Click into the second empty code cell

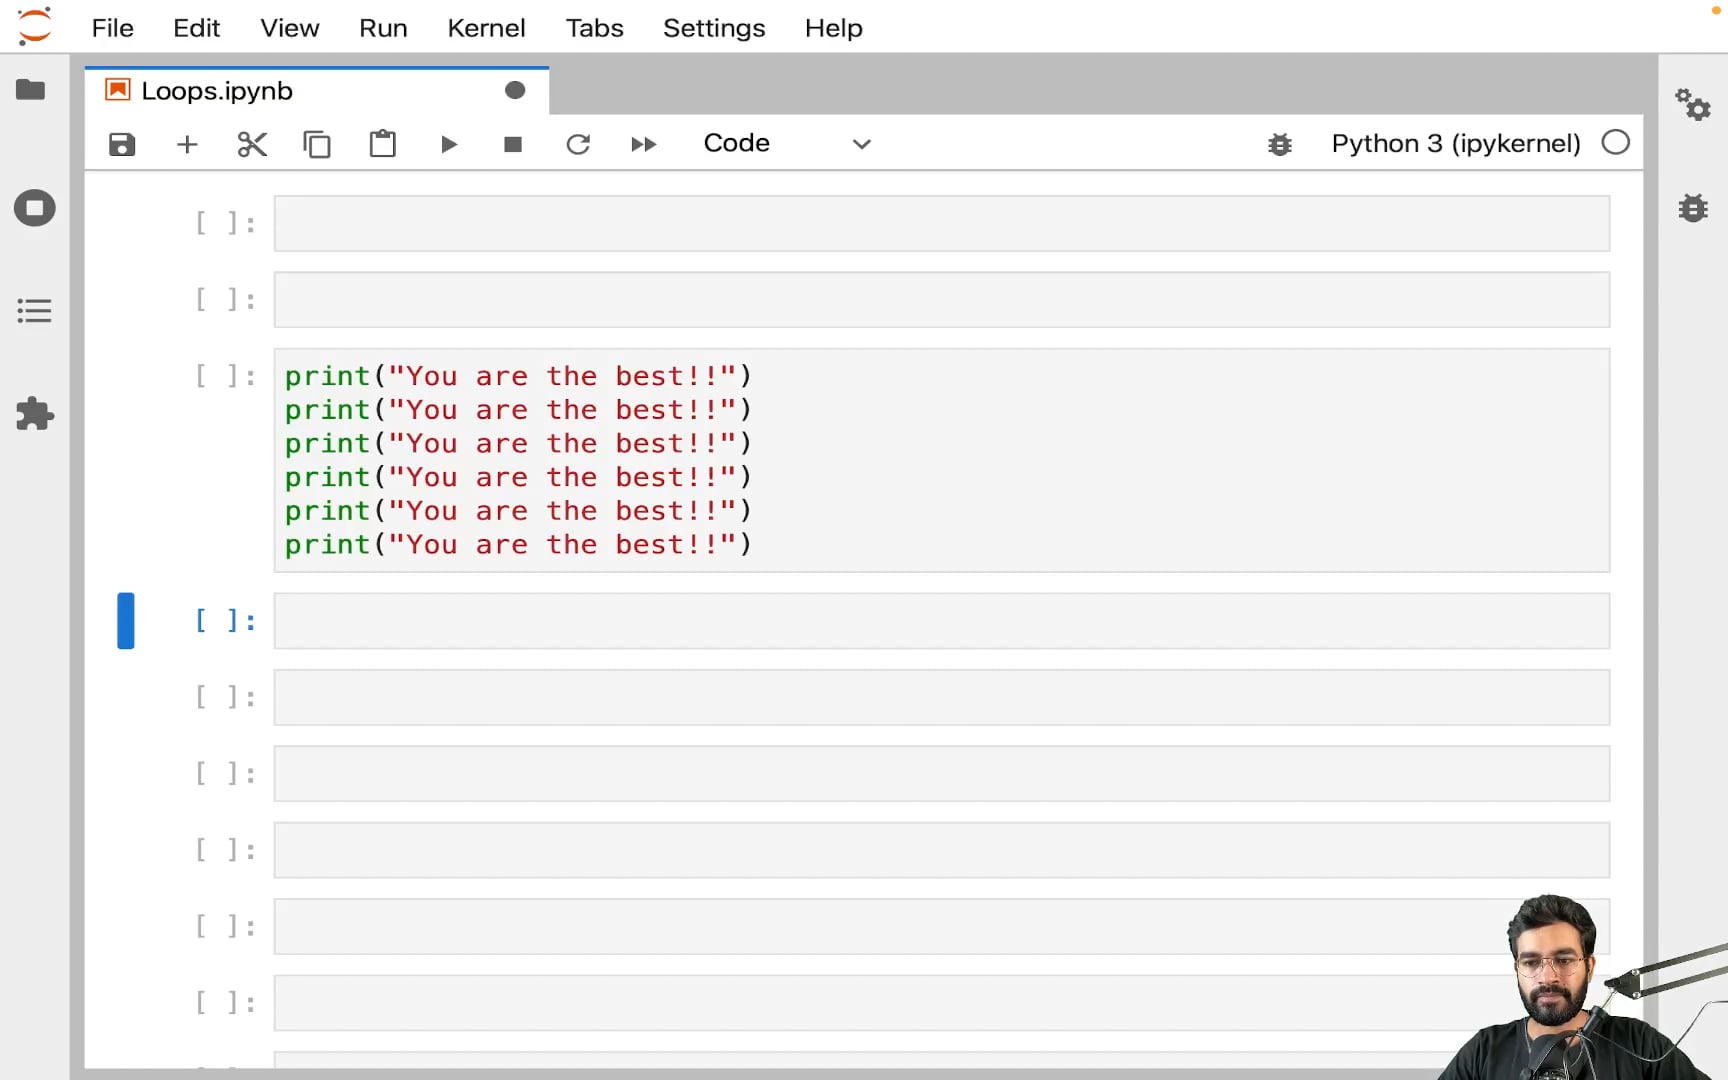(x=941, y=299)
